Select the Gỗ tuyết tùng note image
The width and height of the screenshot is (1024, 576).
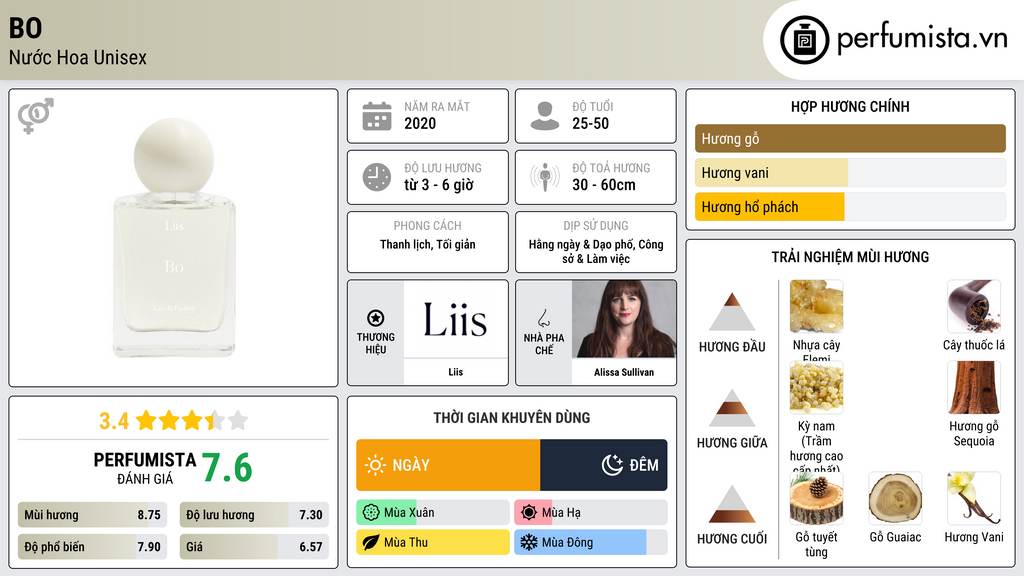(x=816, y=499)
